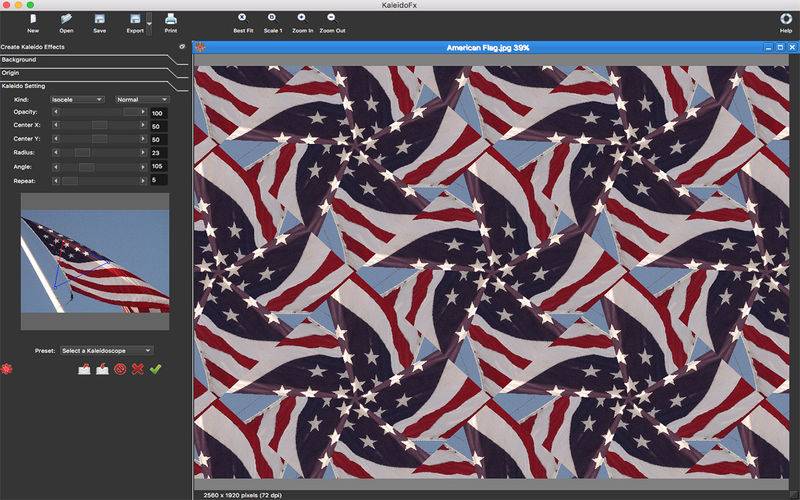This screenshot has height=500, width=800.
Task: Zoom Out of the image
Action: 332,23
